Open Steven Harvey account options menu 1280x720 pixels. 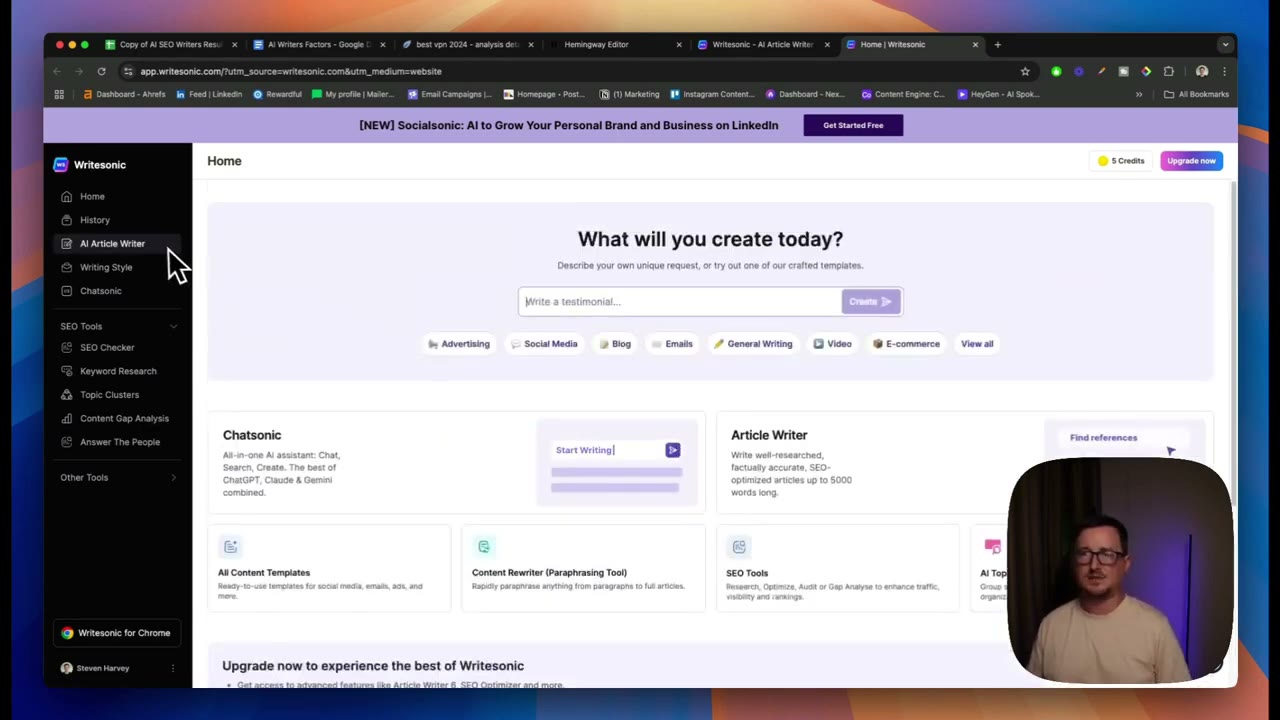[x=172, y=668]
